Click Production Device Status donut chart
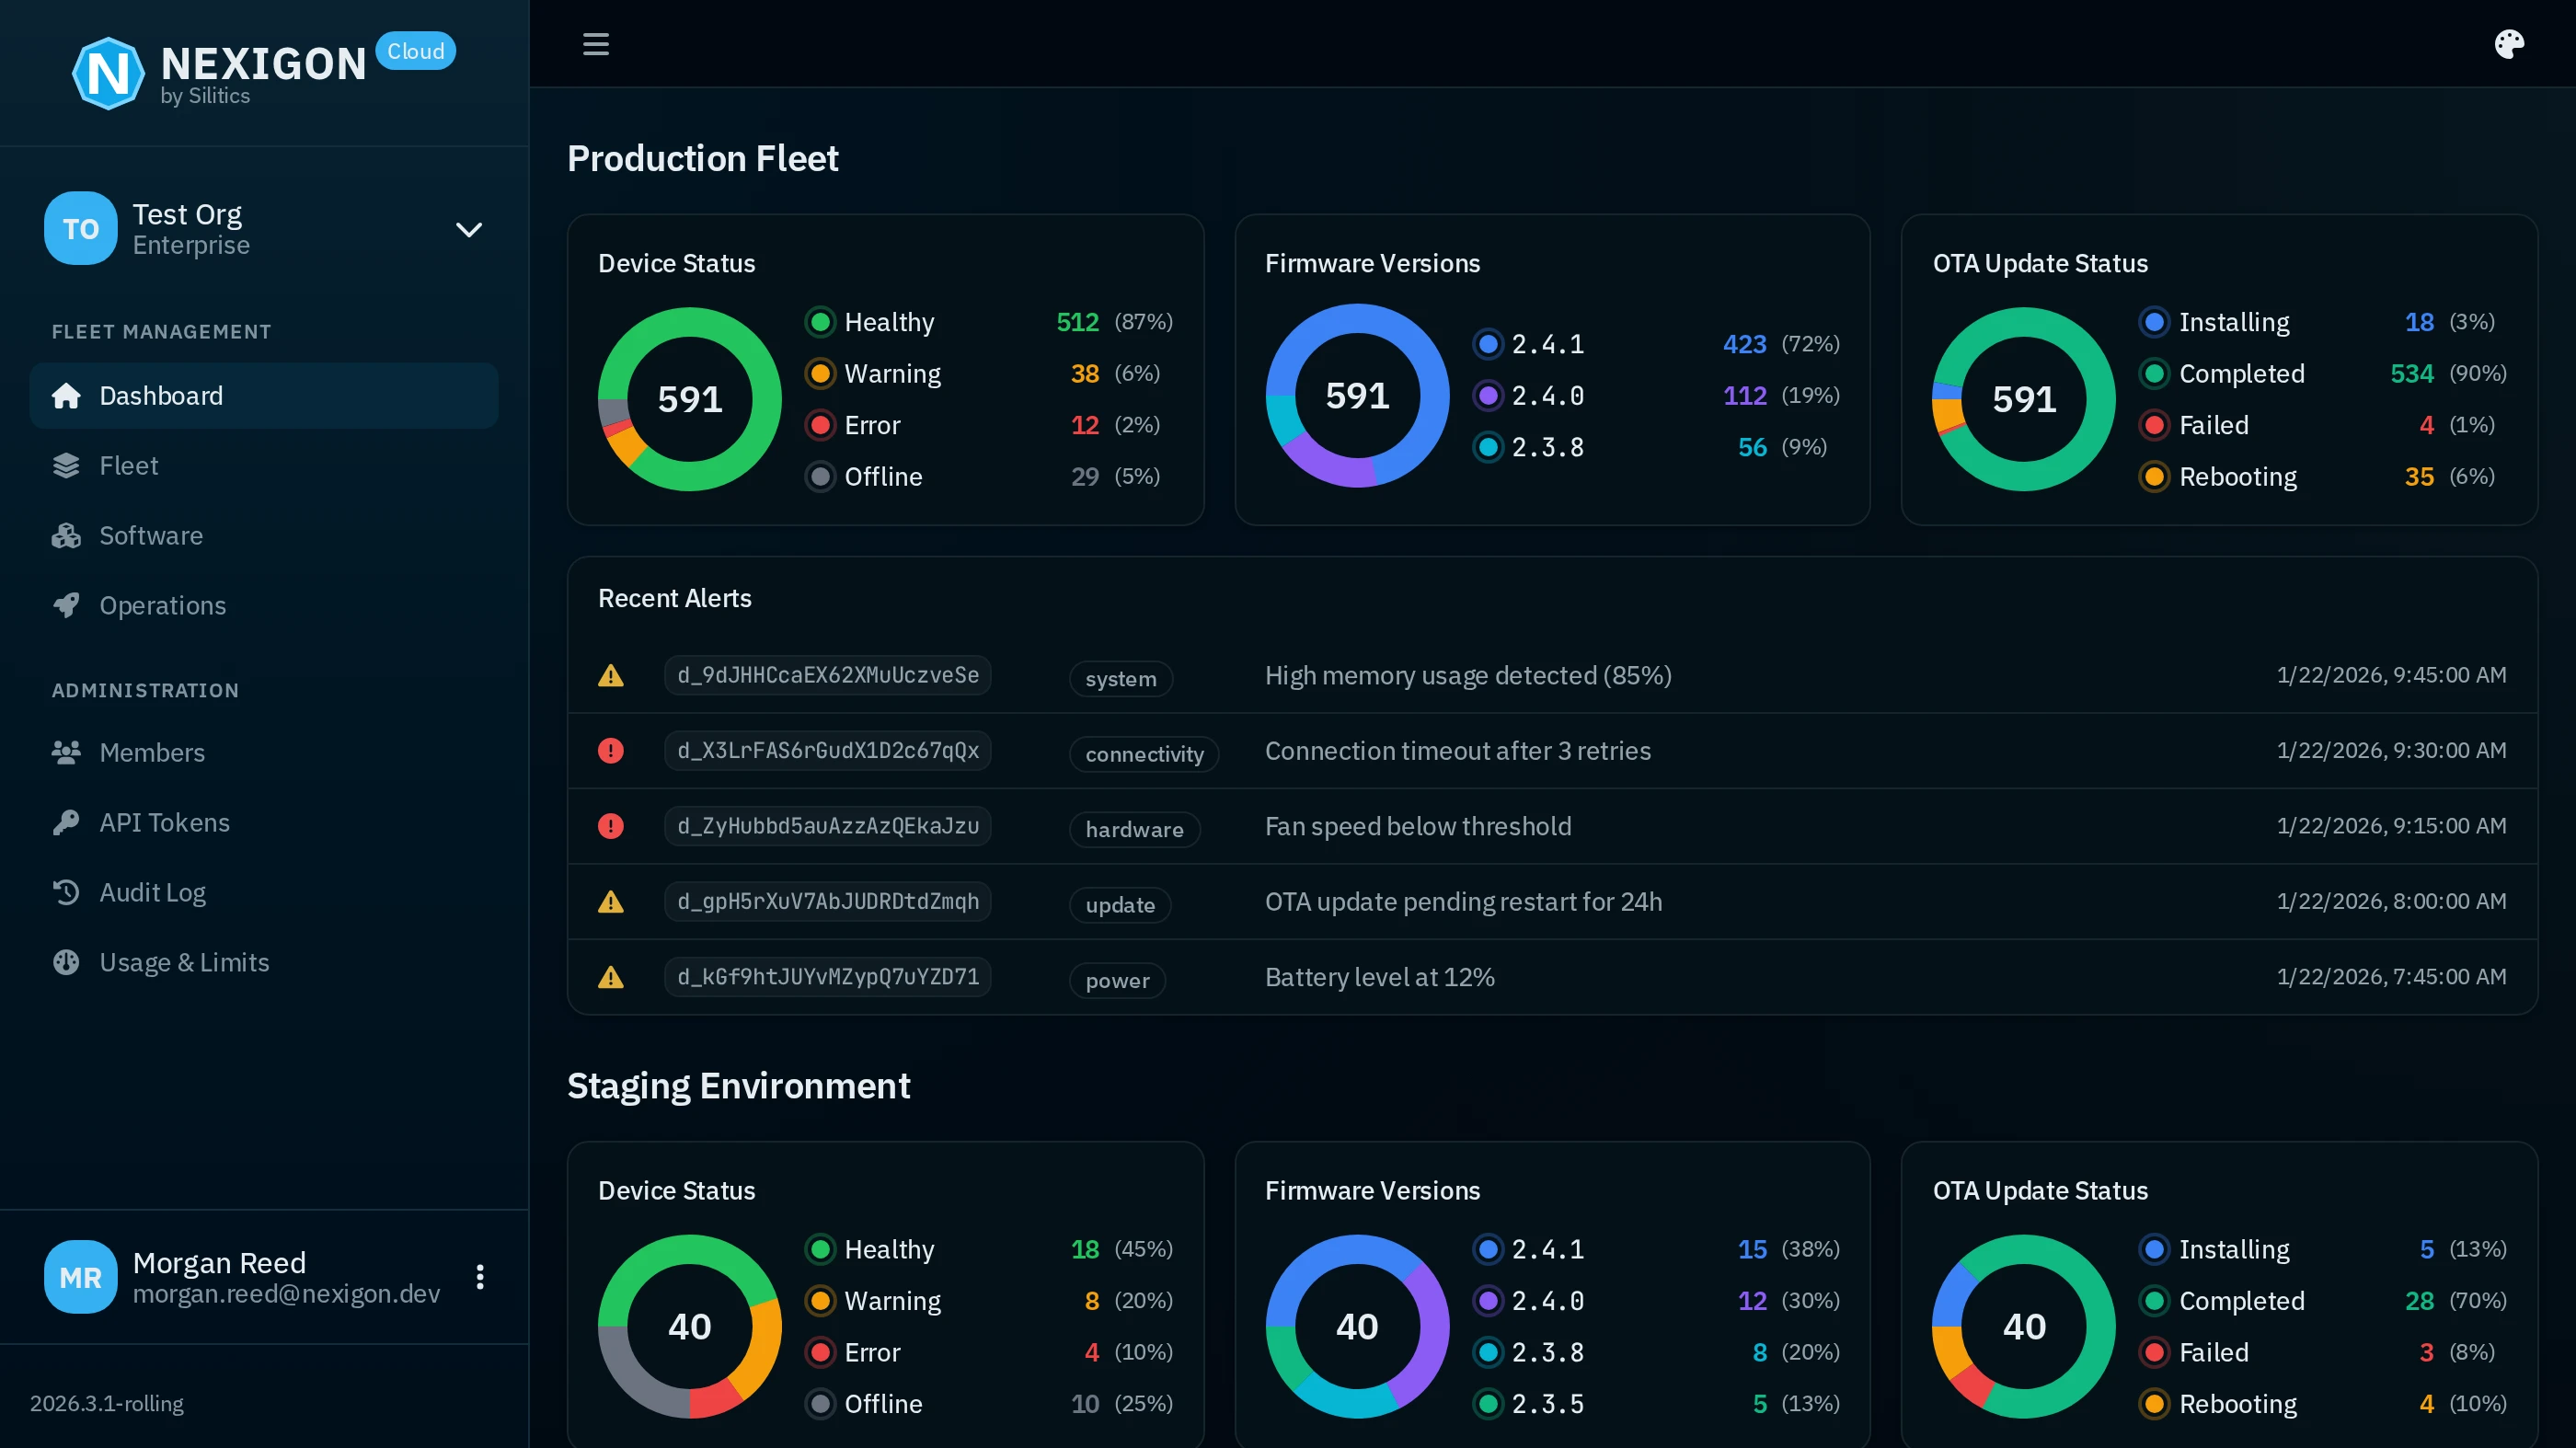The height and width of the screenshot is (1448, 2576). [x=690, y=399]
